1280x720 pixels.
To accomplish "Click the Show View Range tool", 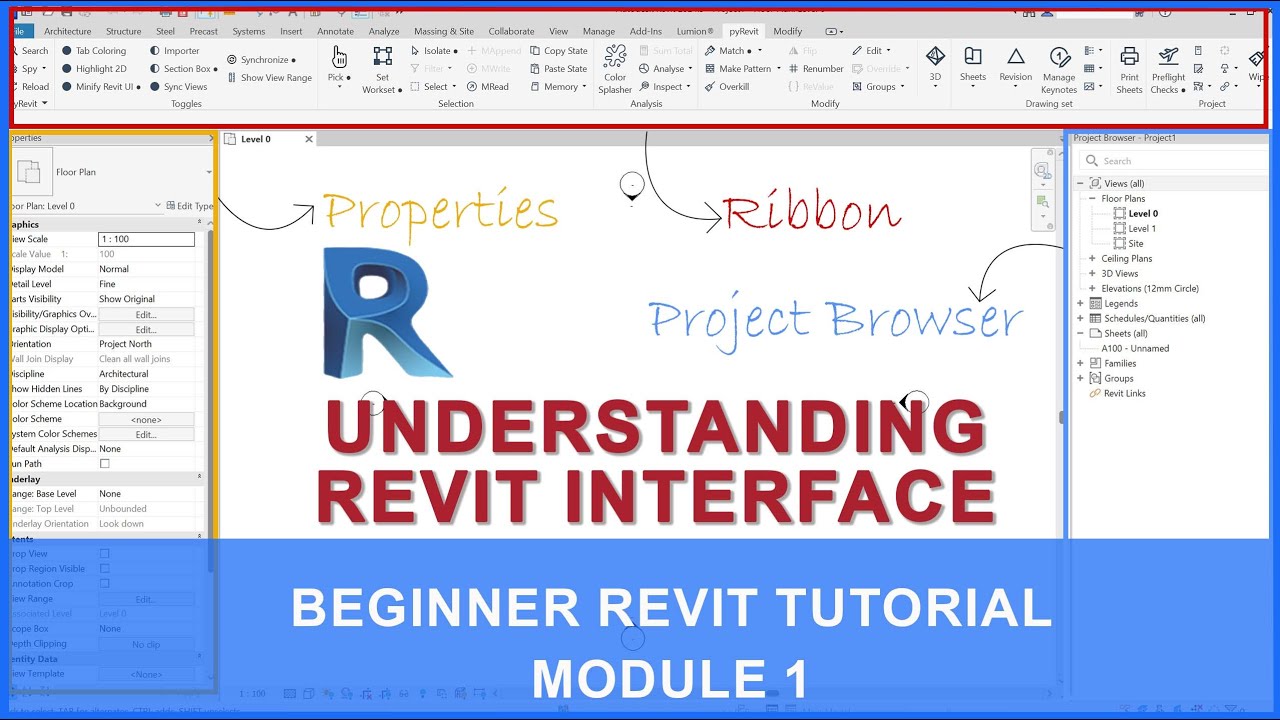I will [x=269, y=78].
